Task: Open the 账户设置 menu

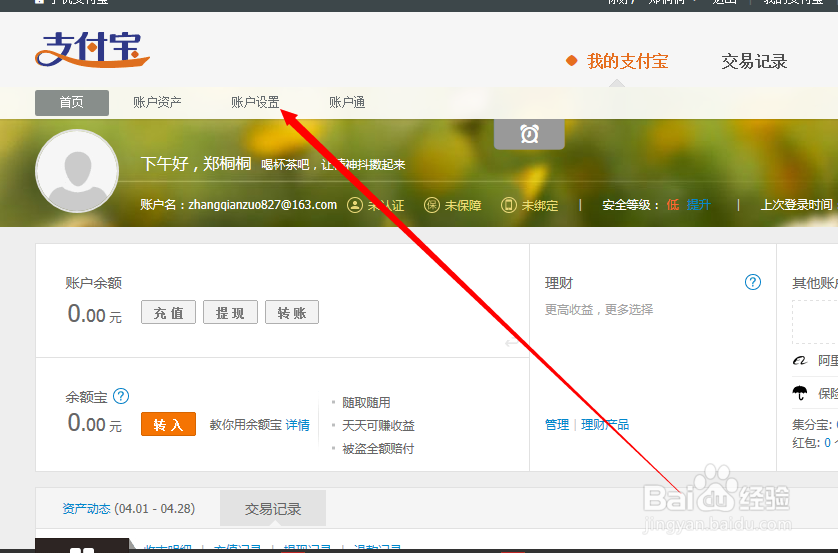Action: tap(255, 103)
